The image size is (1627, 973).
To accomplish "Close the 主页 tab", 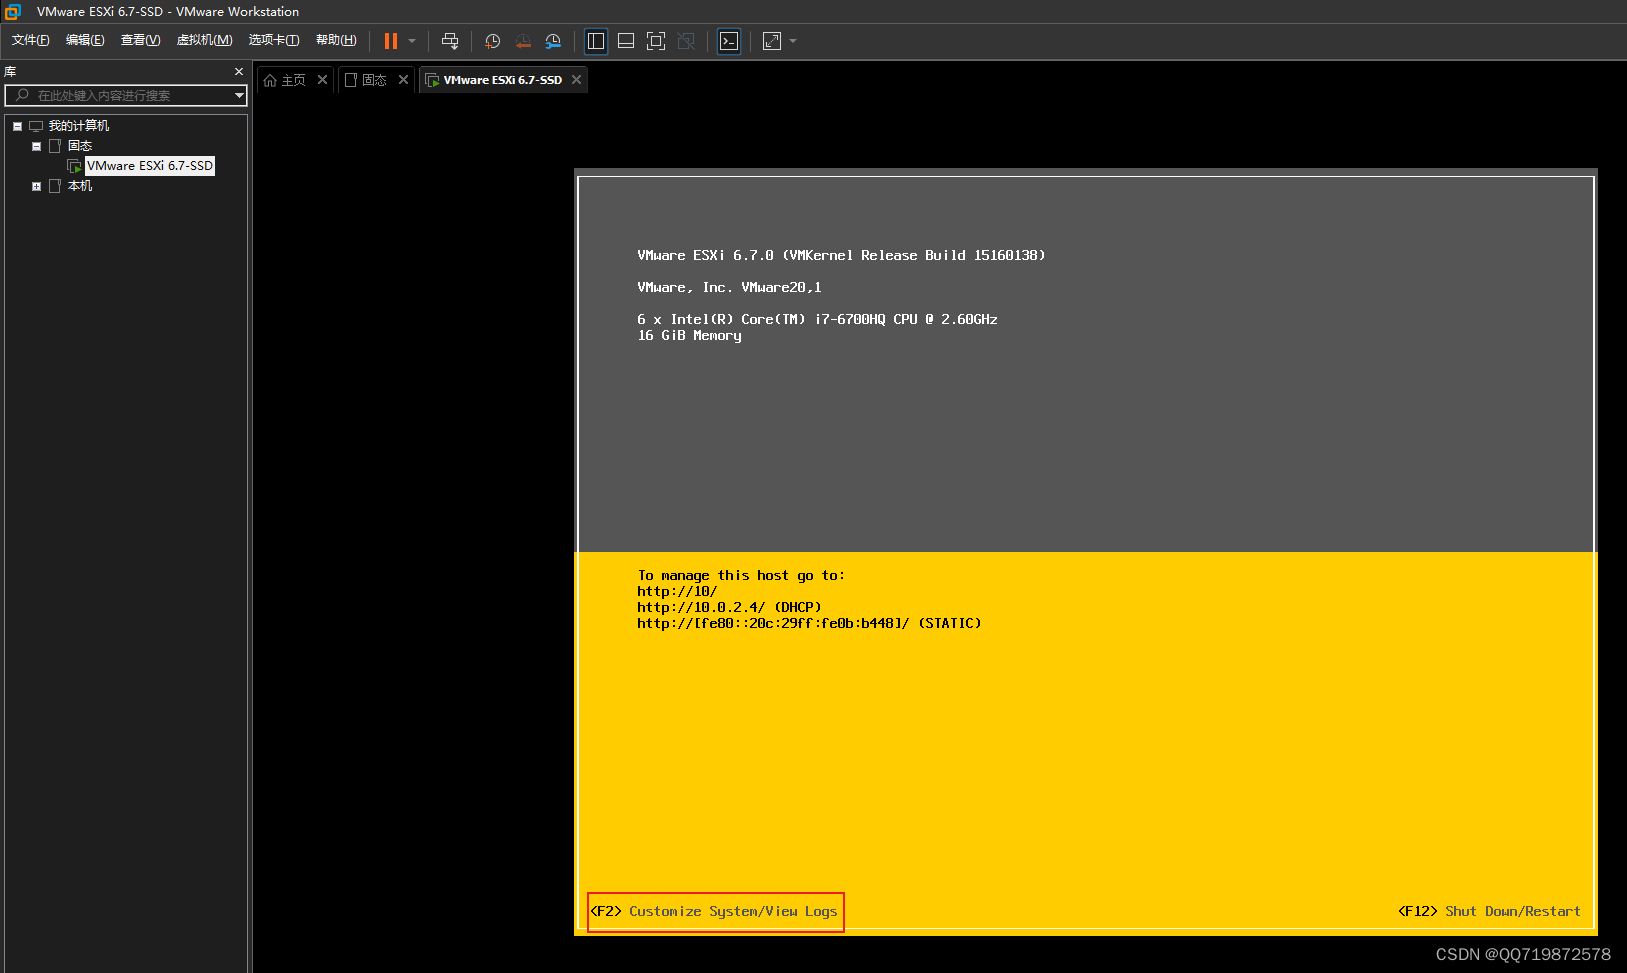I will click(323, 80).
